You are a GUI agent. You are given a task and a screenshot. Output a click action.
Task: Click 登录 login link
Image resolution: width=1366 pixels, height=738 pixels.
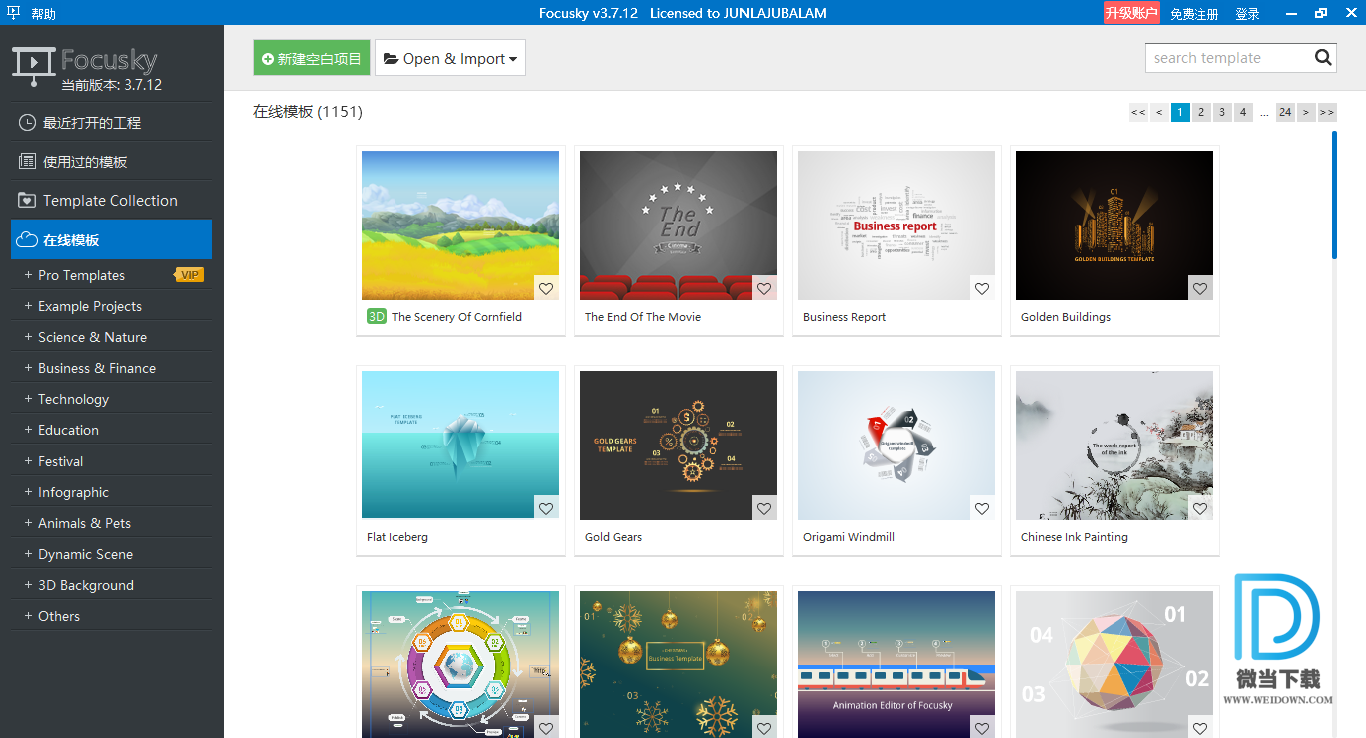1247,14
